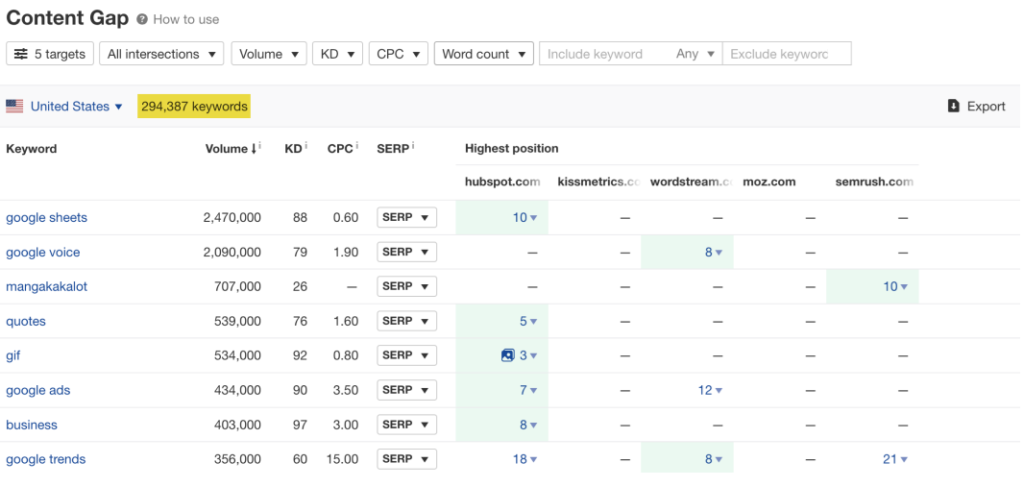
Task: Expand hubspot position 8 for business
Action: click(528, 425)
